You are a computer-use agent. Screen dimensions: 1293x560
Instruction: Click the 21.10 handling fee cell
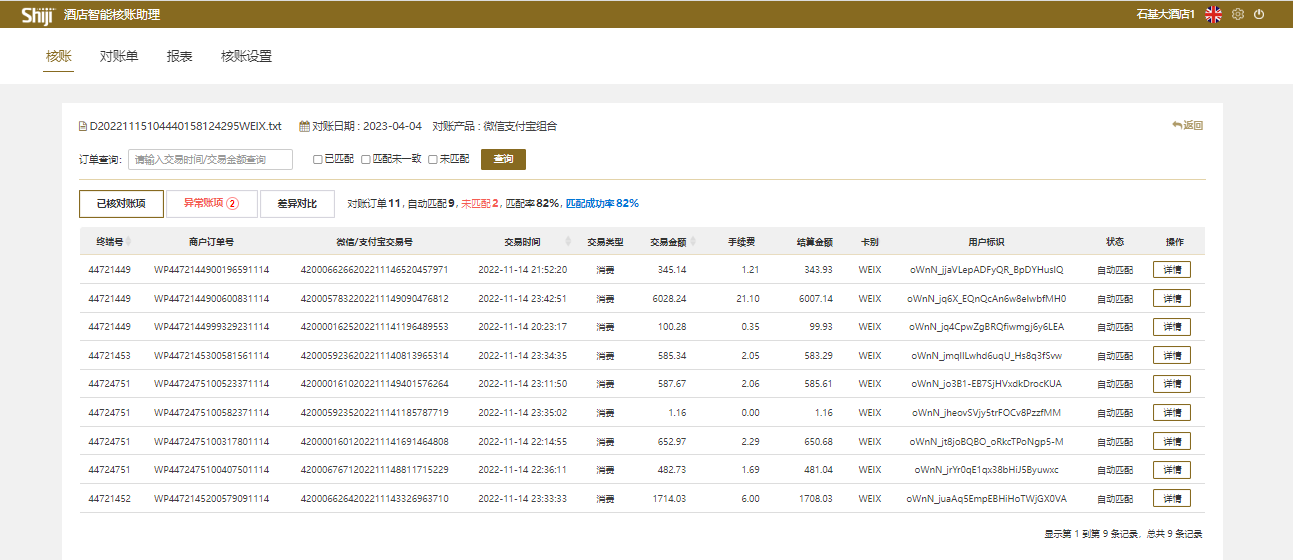(747, 299)
